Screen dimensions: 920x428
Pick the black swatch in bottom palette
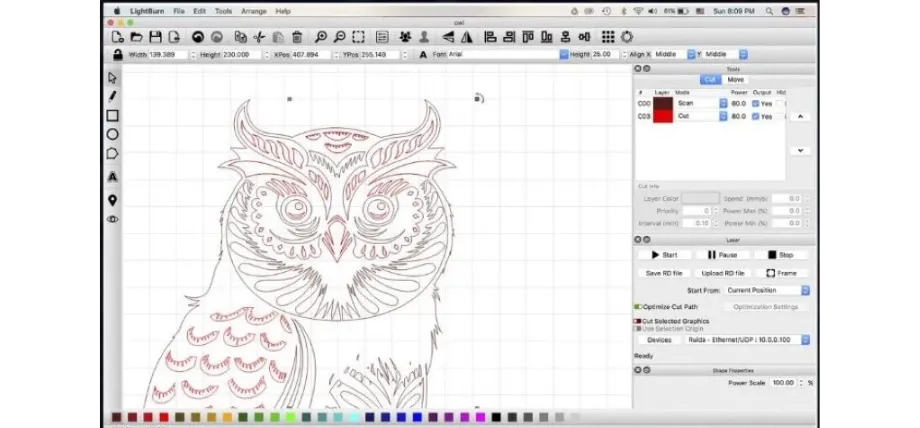tap(496, 417)
